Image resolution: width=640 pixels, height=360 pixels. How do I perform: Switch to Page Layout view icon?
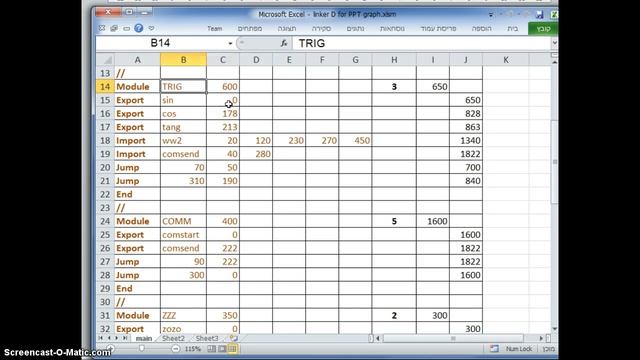click(x=222, y=349)
